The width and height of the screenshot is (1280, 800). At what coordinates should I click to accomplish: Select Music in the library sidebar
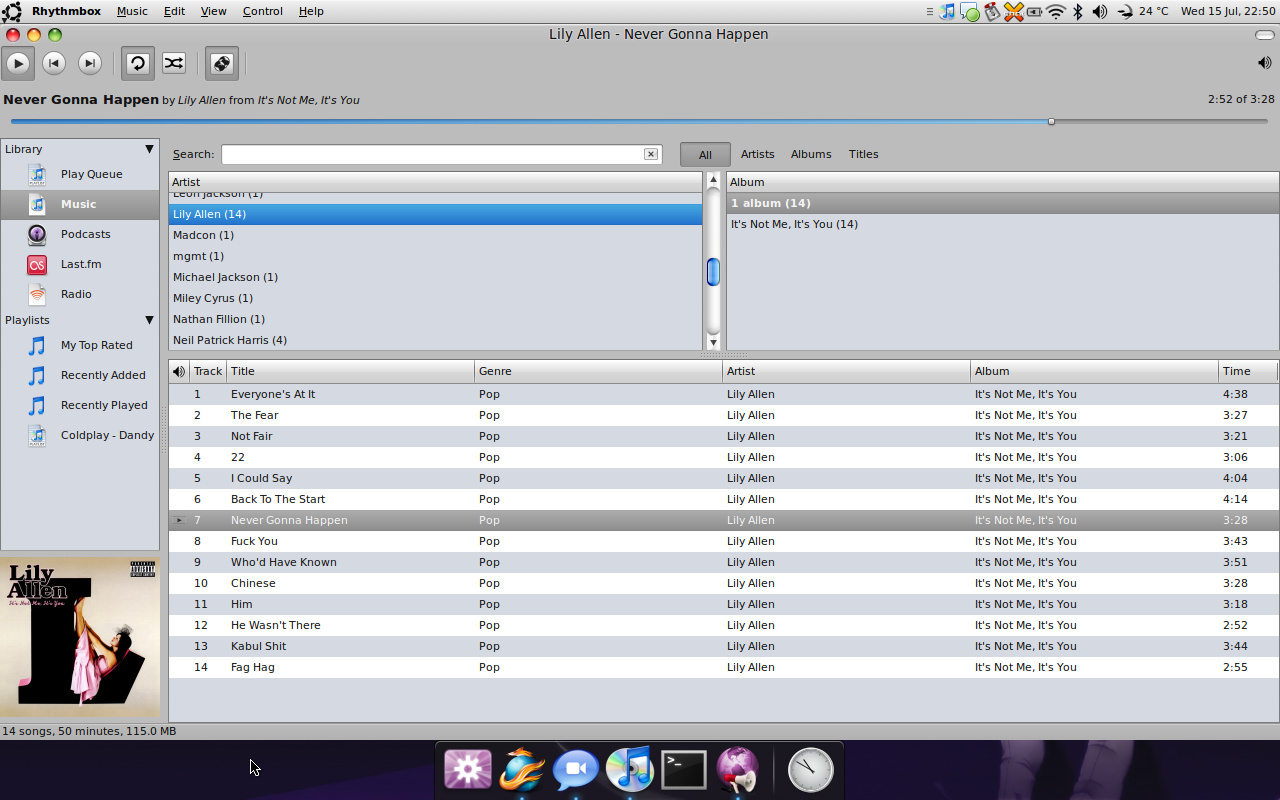[x=80, y=204]
